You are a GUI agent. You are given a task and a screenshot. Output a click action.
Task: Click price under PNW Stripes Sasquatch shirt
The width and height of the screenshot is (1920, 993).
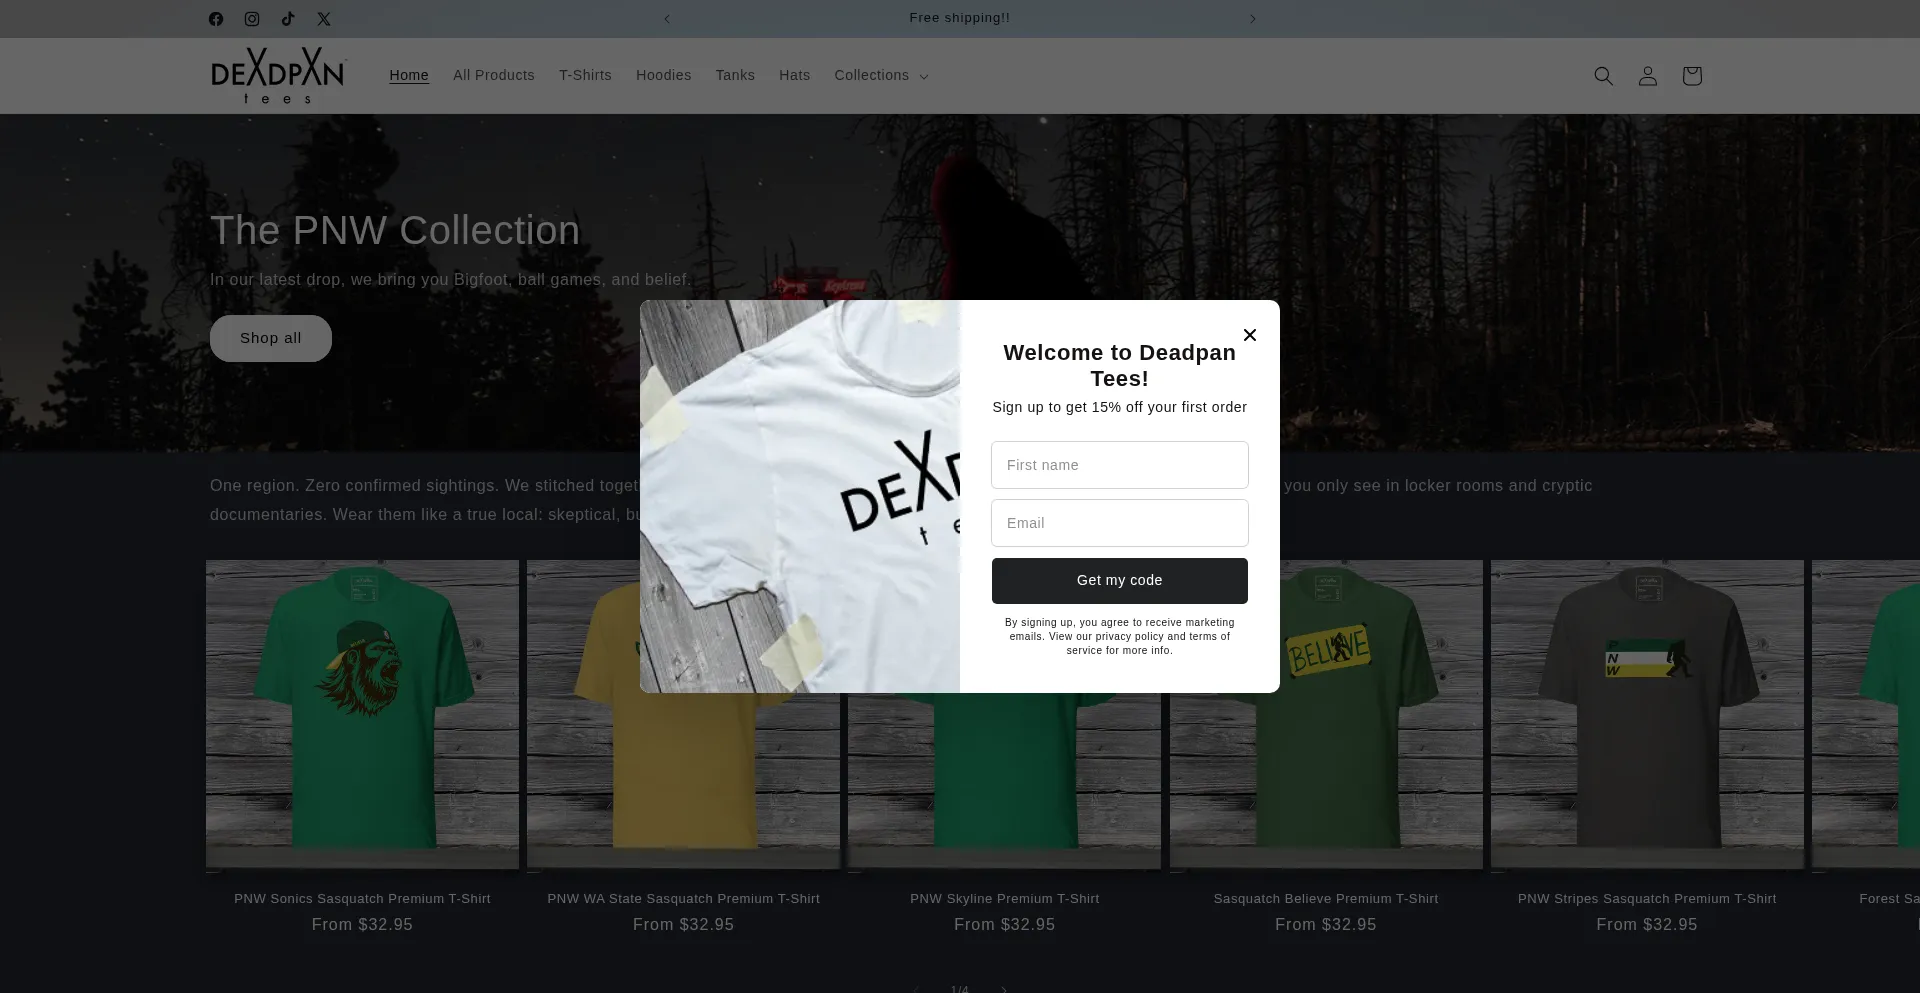tap(1647, 925)
